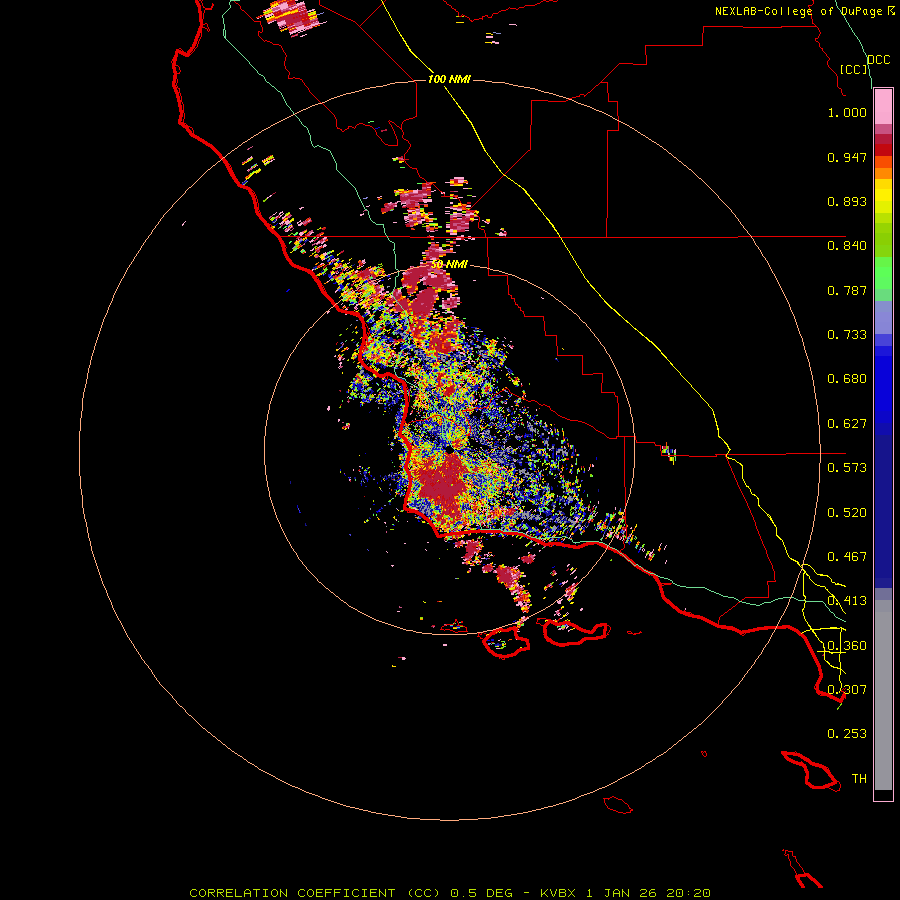Click the 0.787 scale value
Image resolution: width=900 pixels, height=900 pixels.
[x=847, y=290]
